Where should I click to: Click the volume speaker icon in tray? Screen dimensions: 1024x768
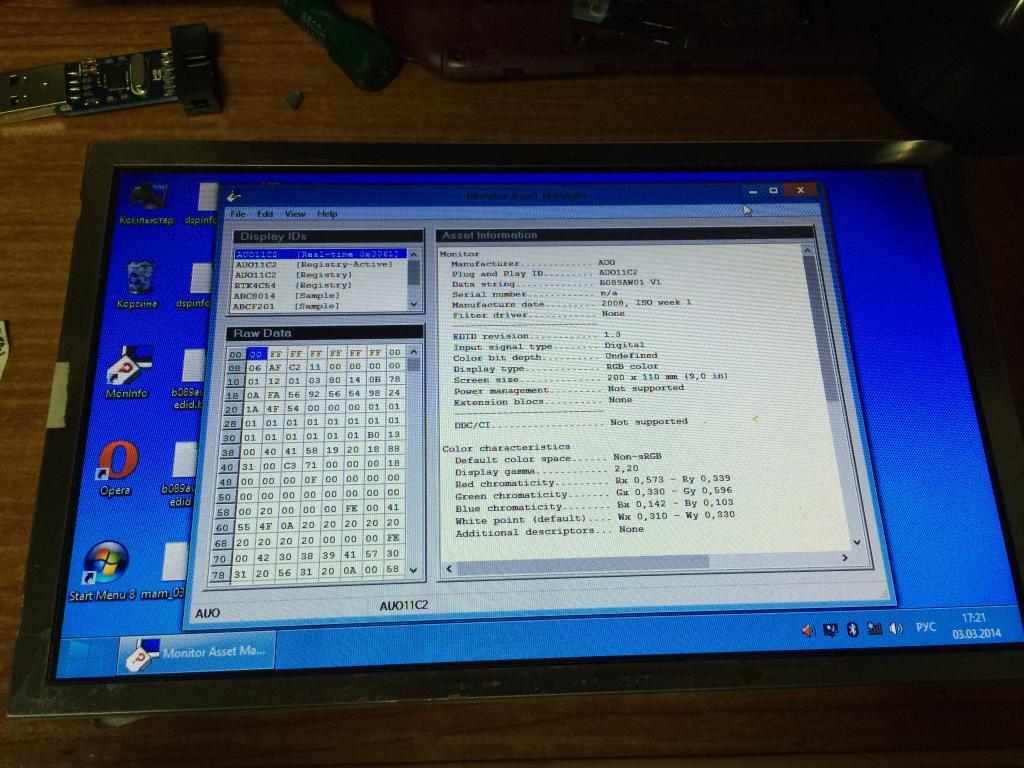pos(895,628)
